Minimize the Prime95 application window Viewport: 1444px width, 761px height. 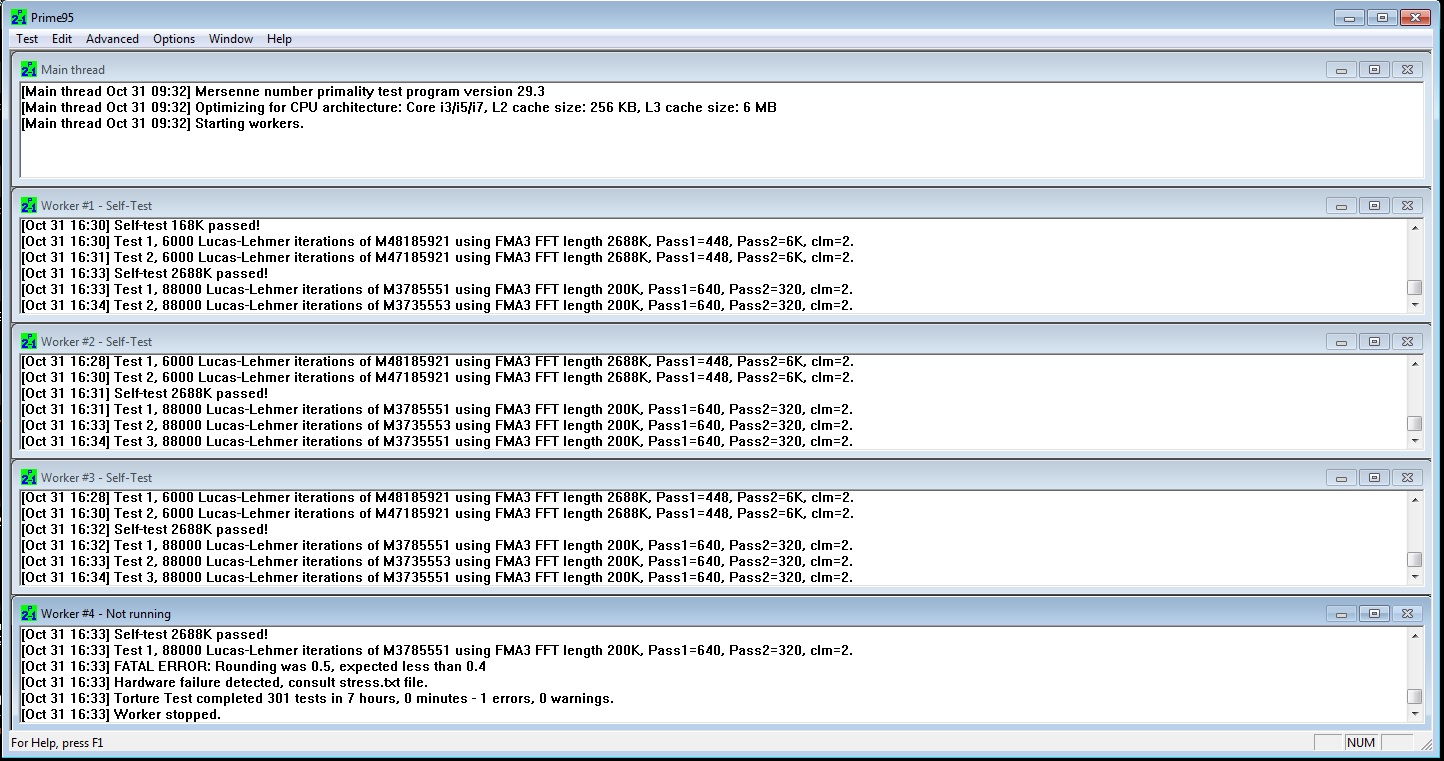[x=1350, y=17]
